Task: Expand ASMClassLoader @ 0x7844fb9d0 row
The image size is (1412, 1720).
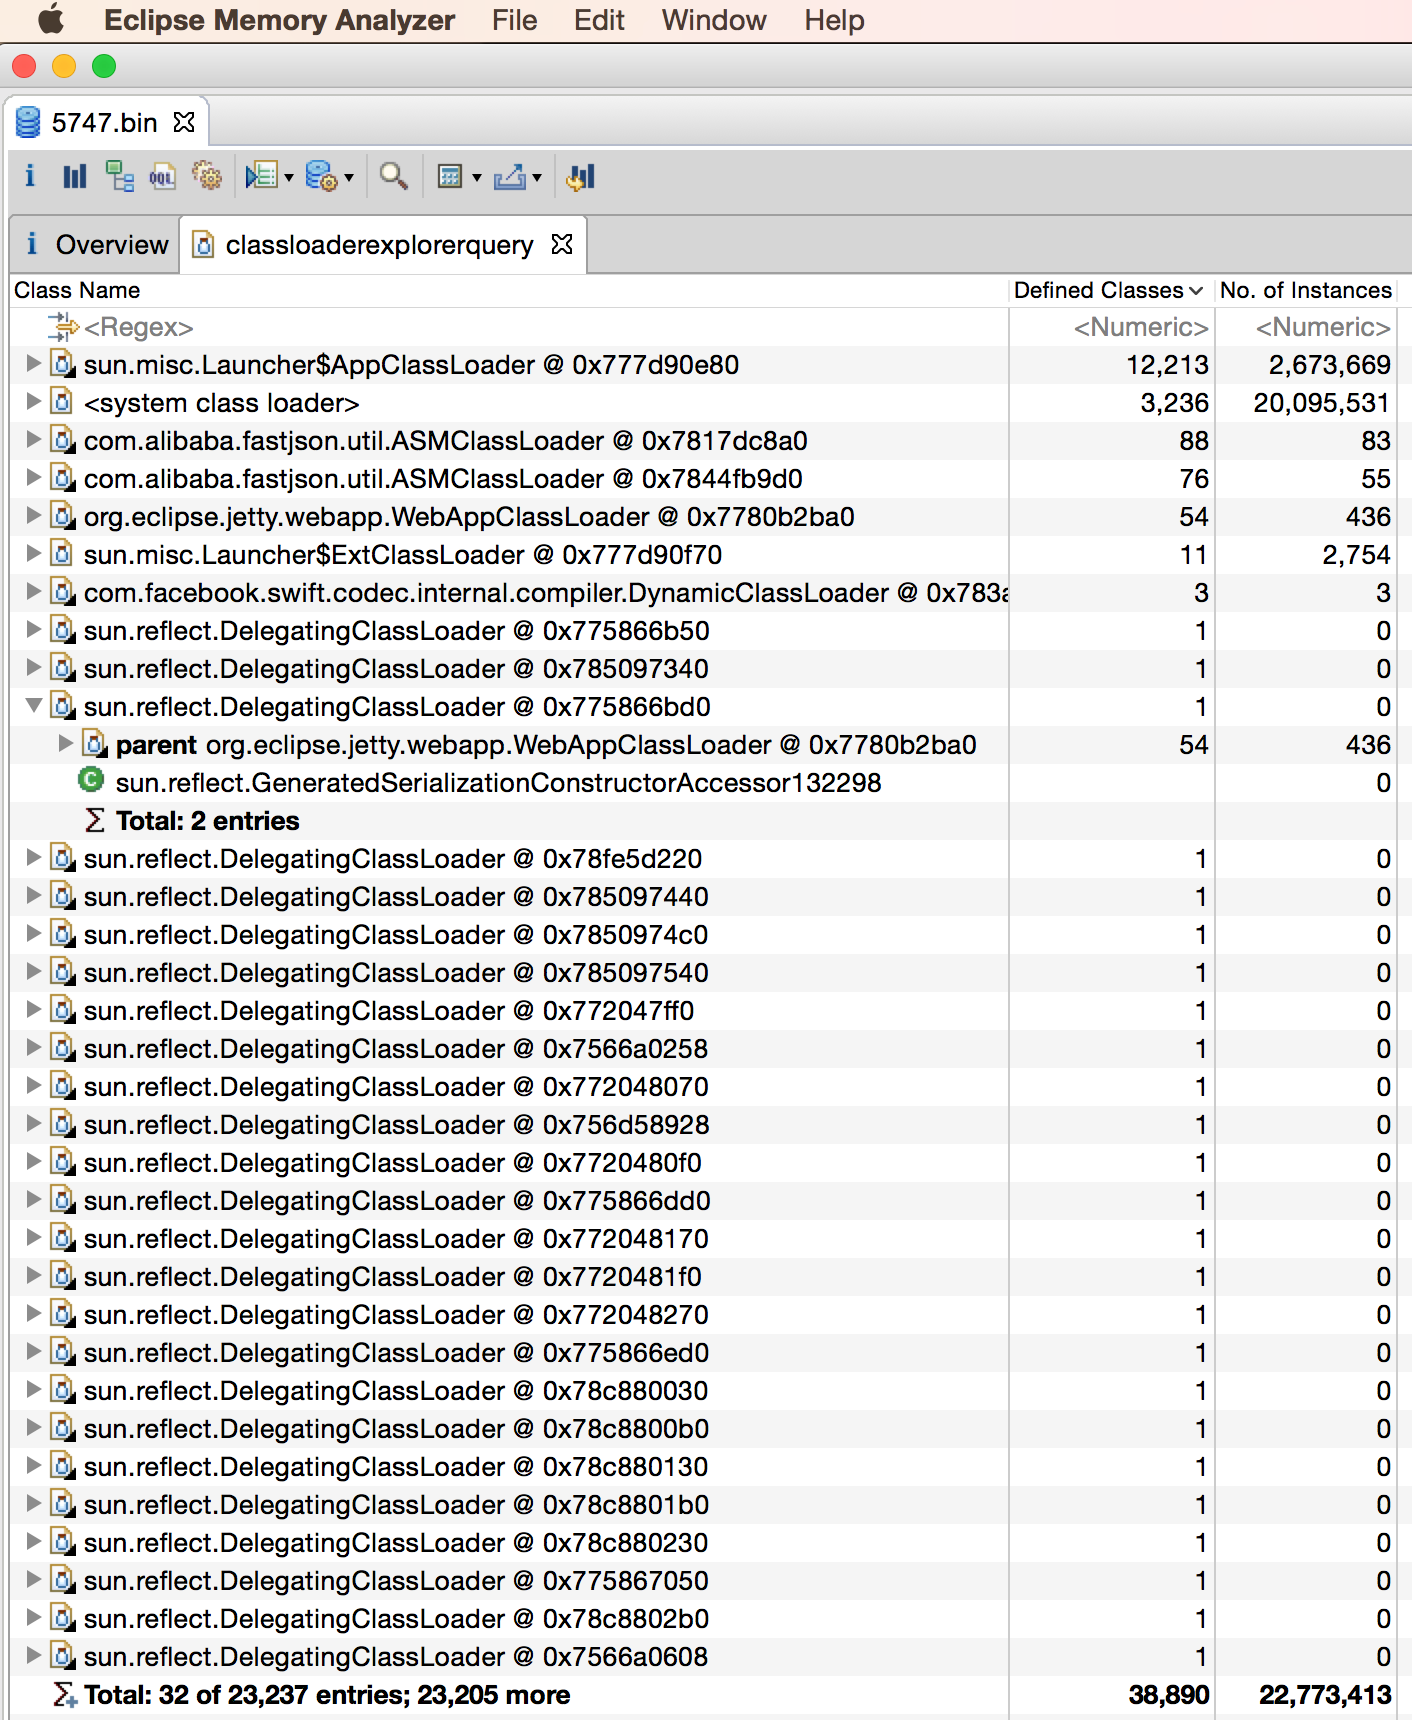Action: coord(33,478)
